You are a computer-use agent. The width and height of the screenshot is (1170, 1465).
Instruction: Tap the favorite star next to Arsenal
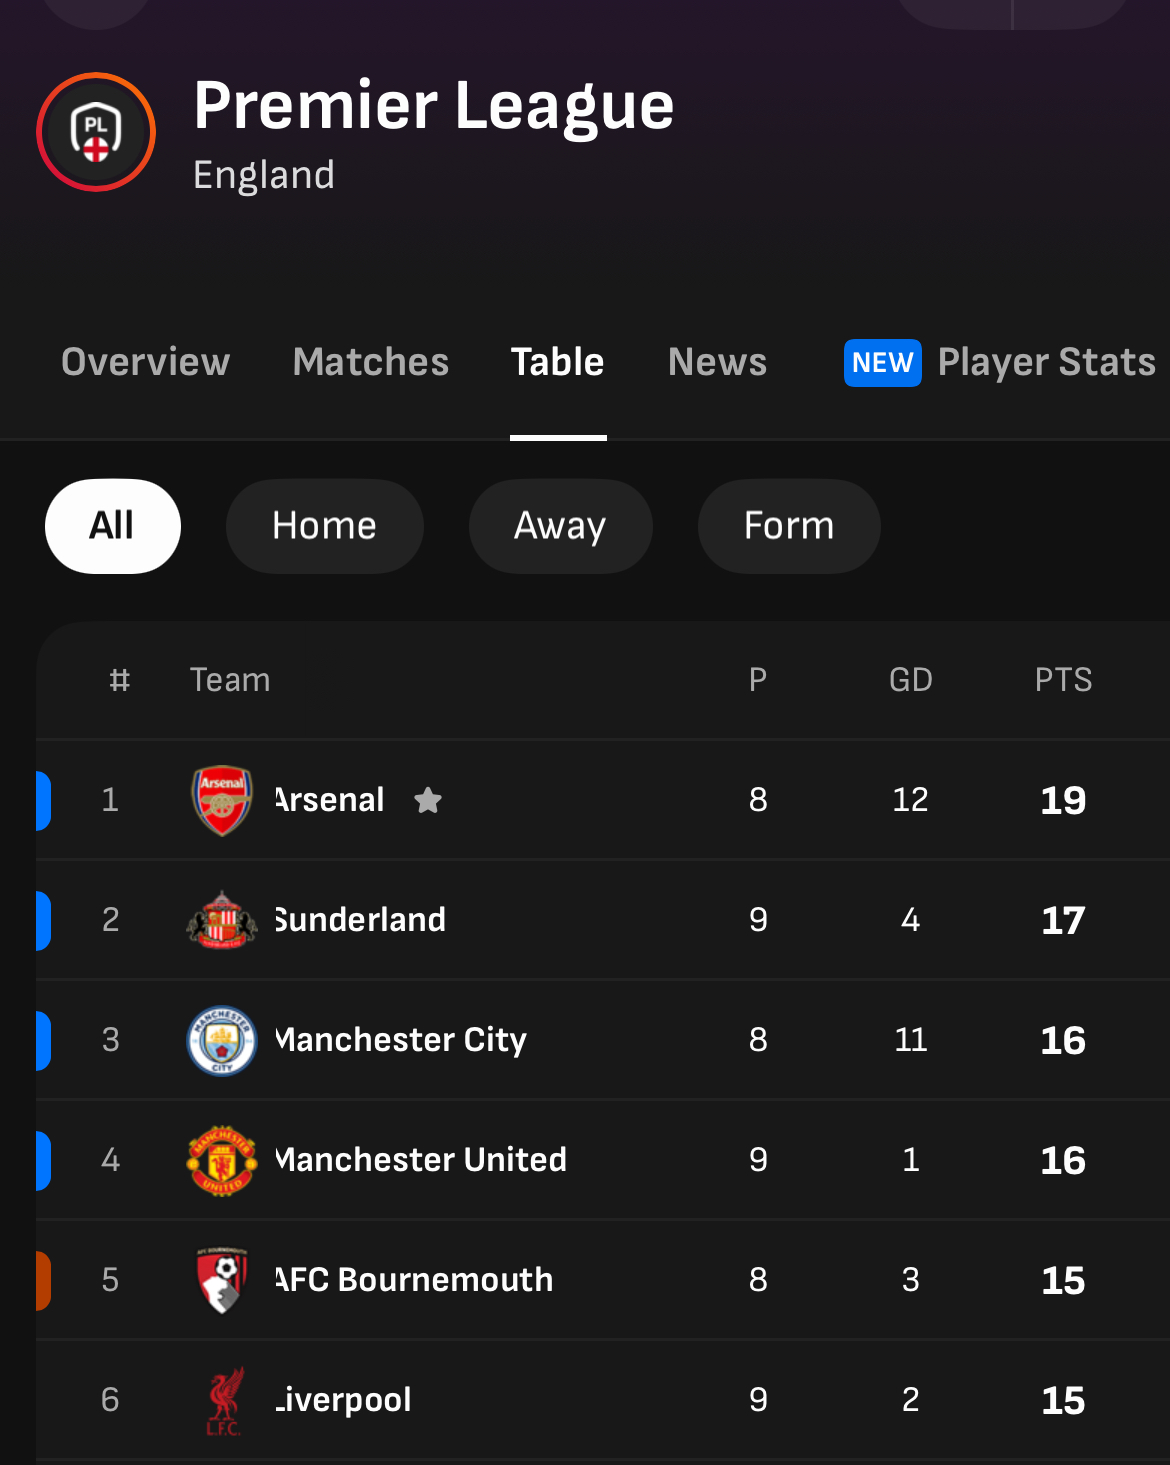(428, 800)
